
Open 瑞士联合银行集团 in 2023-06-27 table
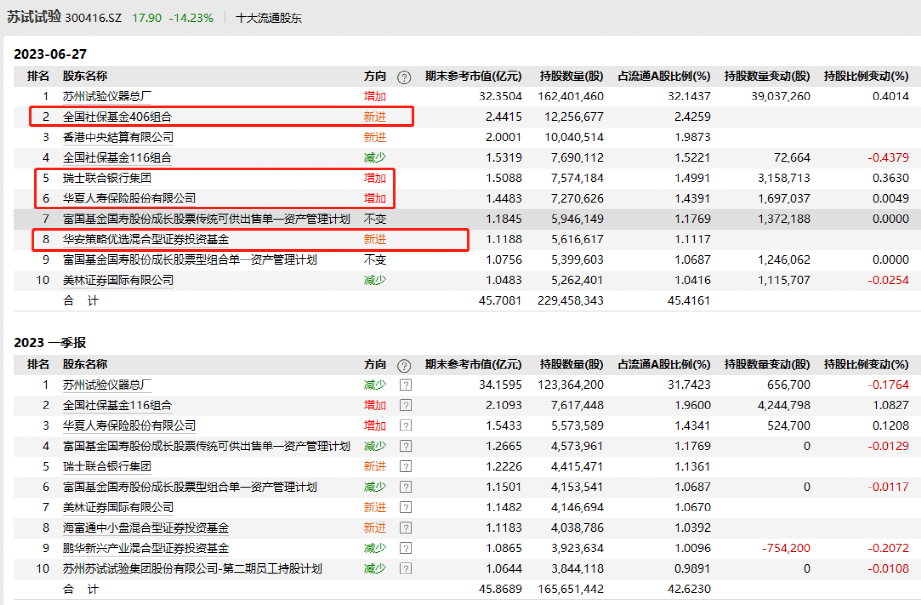[107, 178]
